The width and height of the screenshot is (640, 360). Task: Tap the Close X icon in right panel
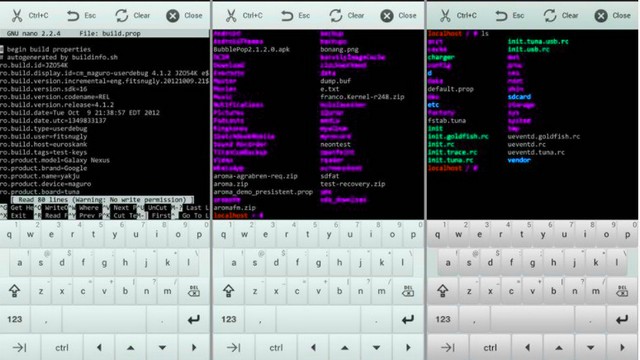click(601, 16)
